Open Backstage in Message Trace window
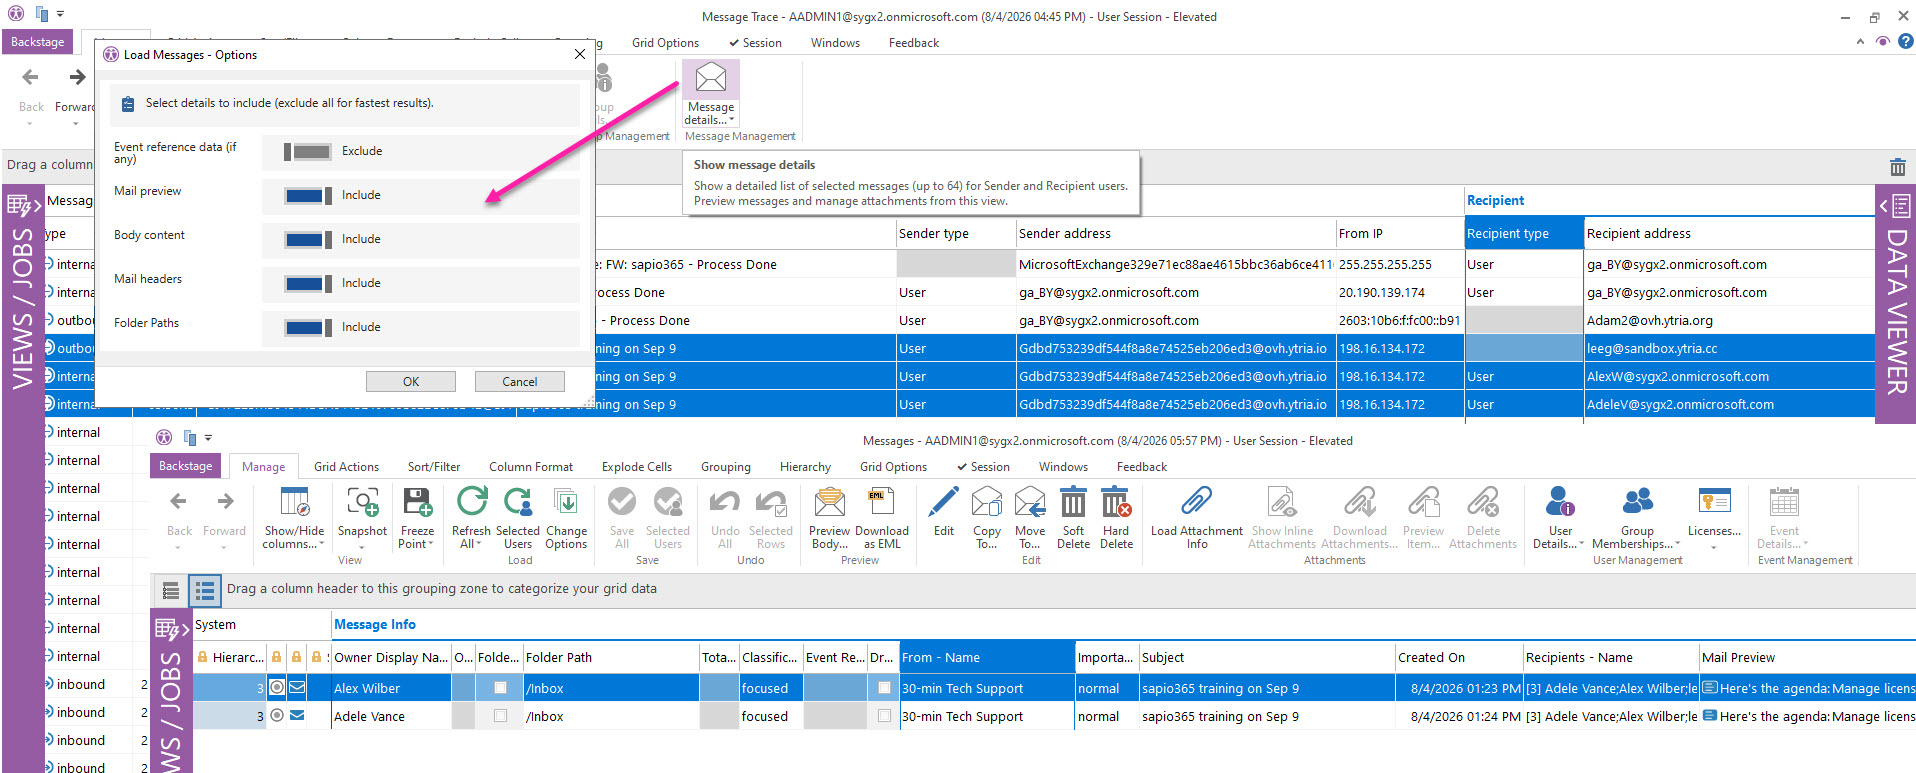This screenshot has width=1916, height=773. 37,42
